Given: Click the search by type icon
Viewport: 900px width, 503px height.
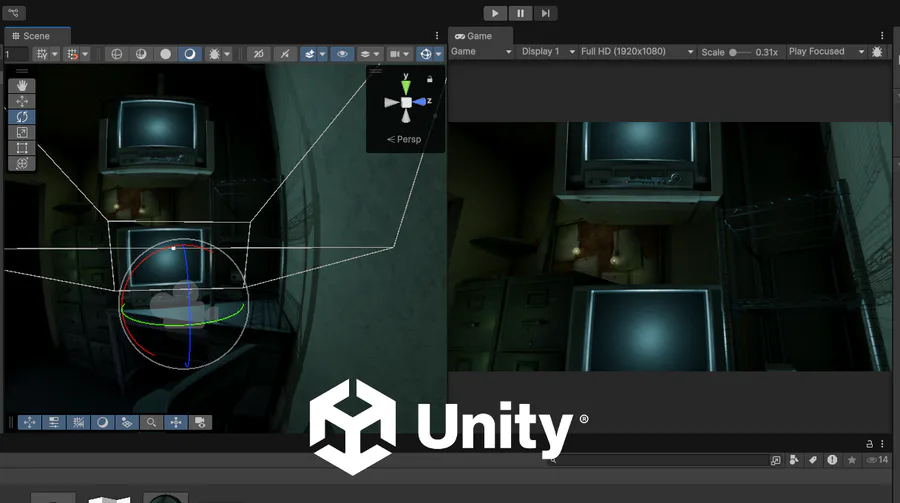Looking at the screenshot, I should (x=794, y=460).
